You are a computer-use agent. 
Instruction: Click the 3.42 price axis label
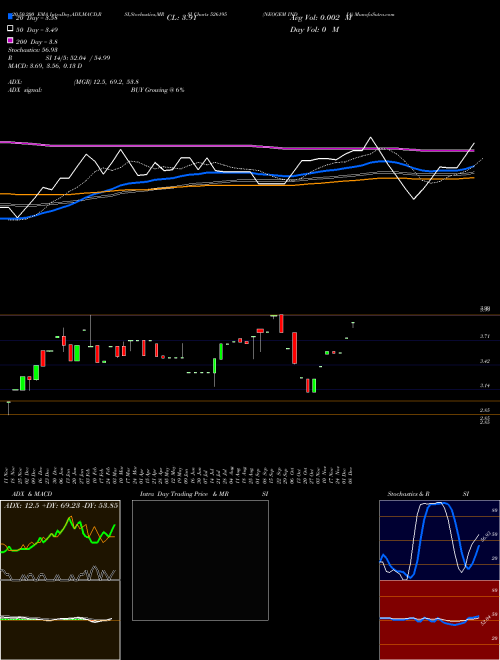pyautogui.click(x=485, y=361)
